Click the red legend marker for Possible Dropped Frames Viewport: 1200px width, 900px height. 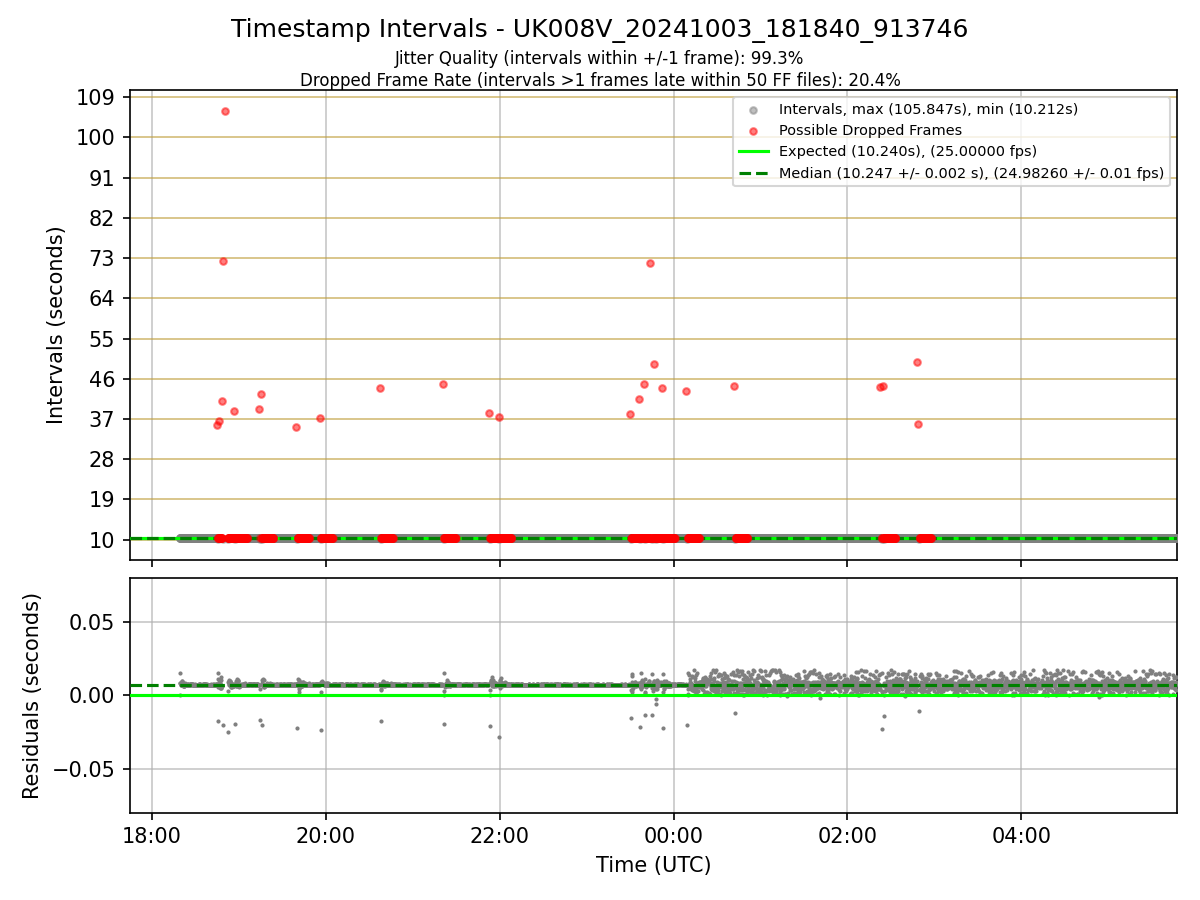tap(754, 131)
